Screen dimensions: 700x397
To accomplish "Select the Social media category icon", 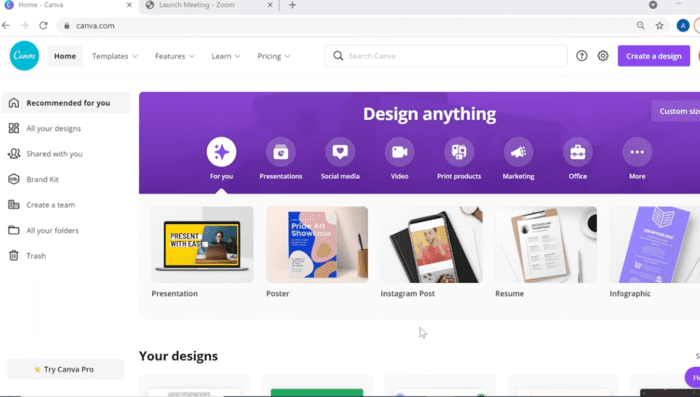I will coord(340,152).
